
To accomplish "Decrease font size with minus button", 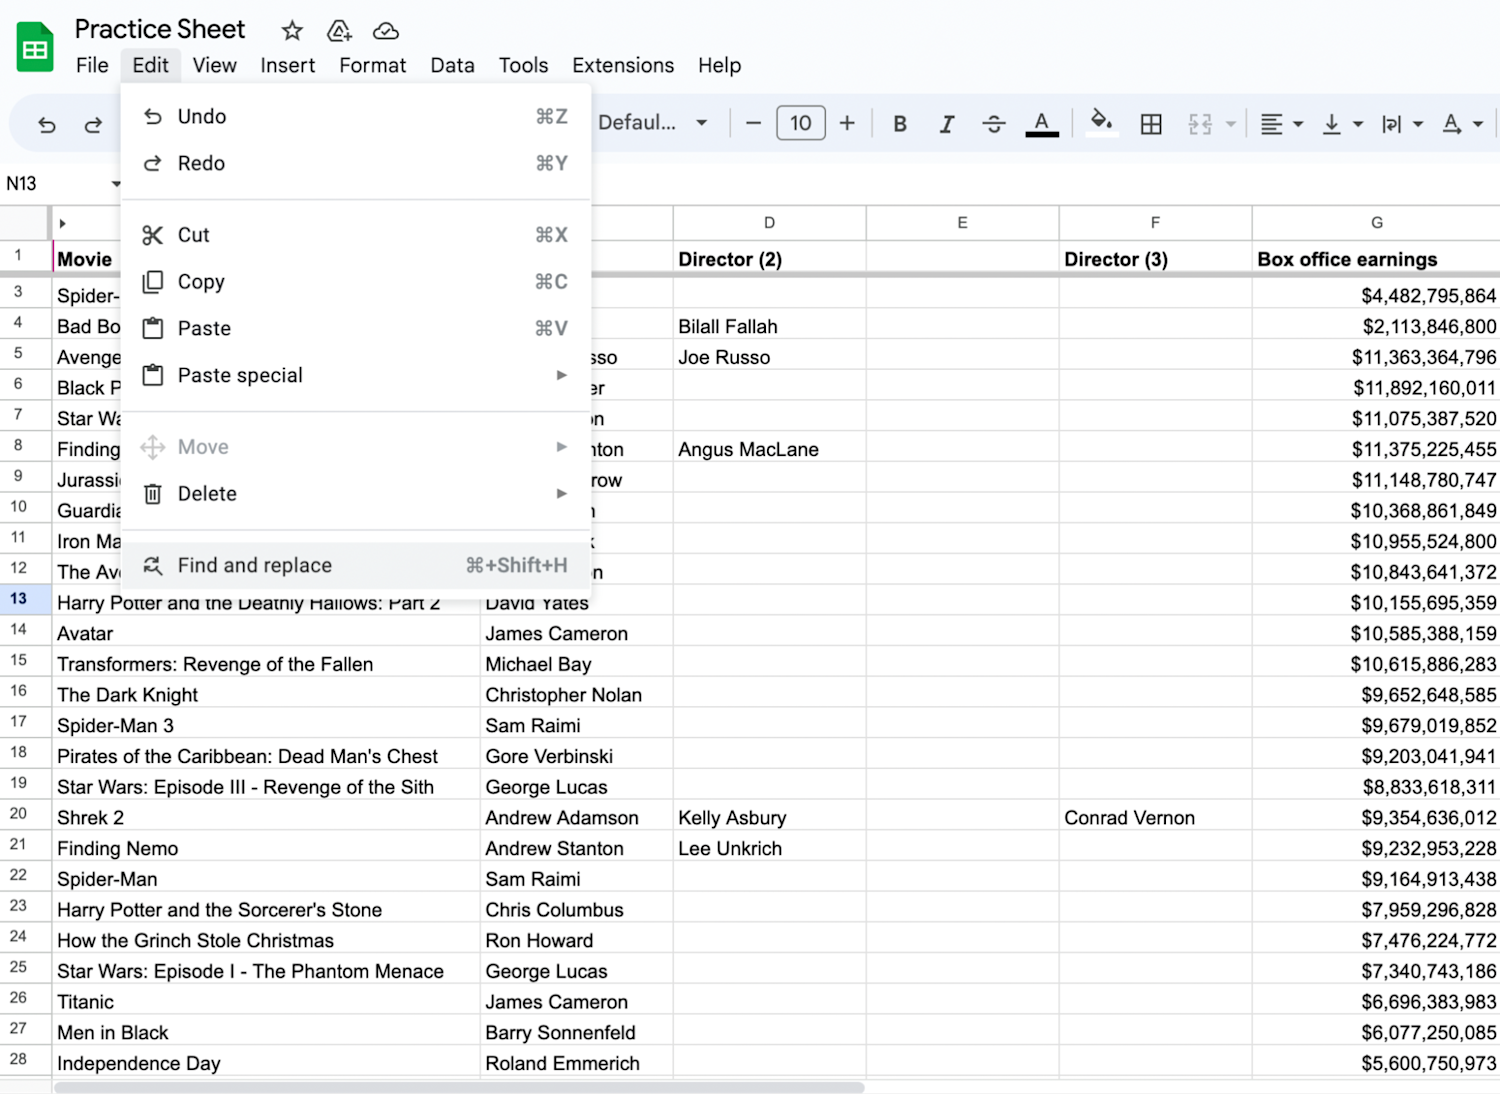I will [754, 123].
